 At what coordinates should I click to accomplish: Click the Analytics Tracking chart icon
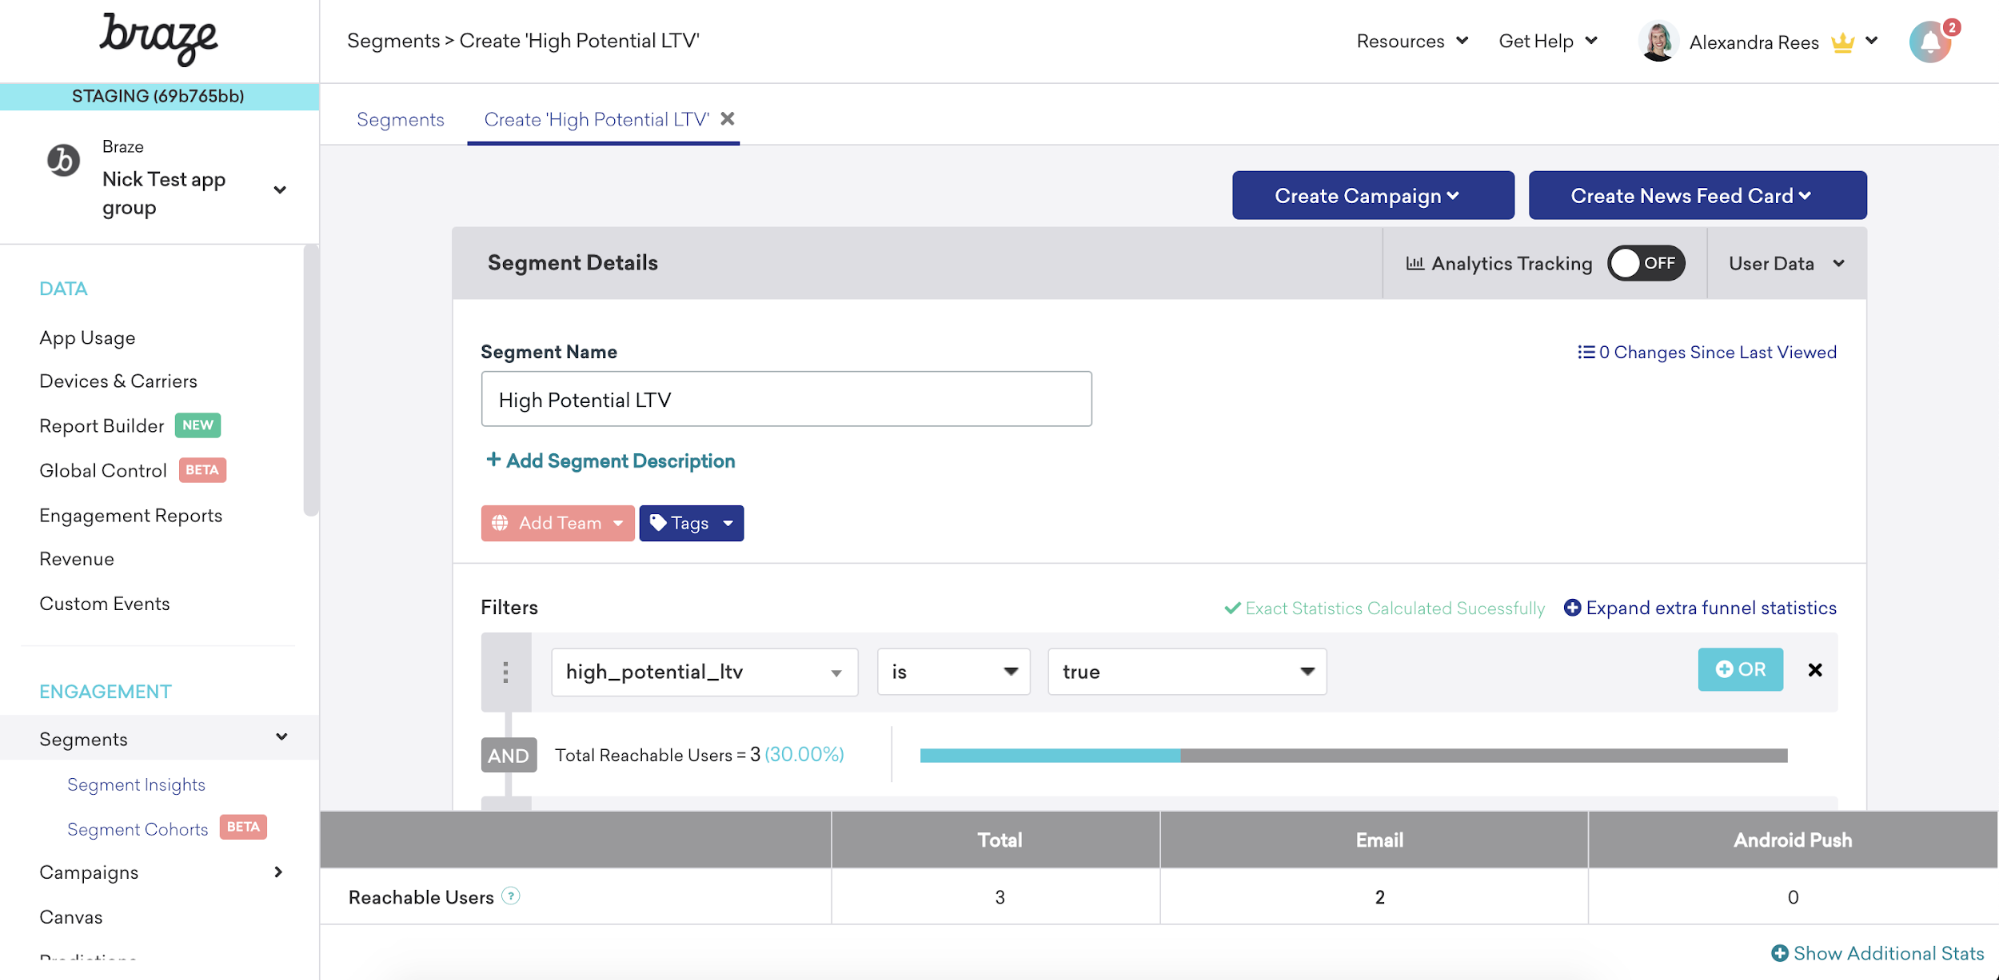click(1415, 263)
